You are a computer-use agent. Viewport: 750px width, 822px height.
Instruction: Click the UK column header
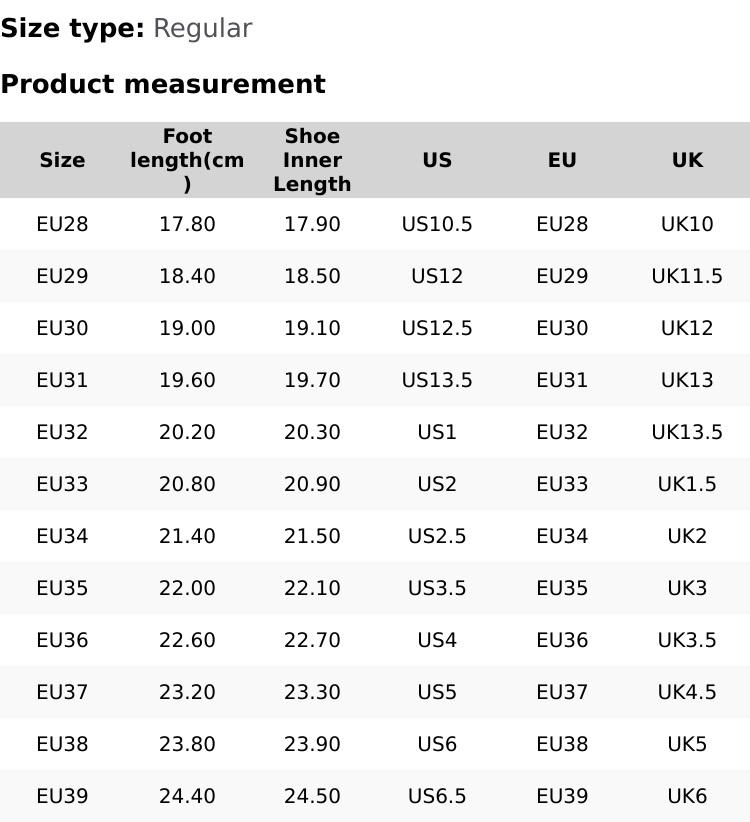pos(687,160)
